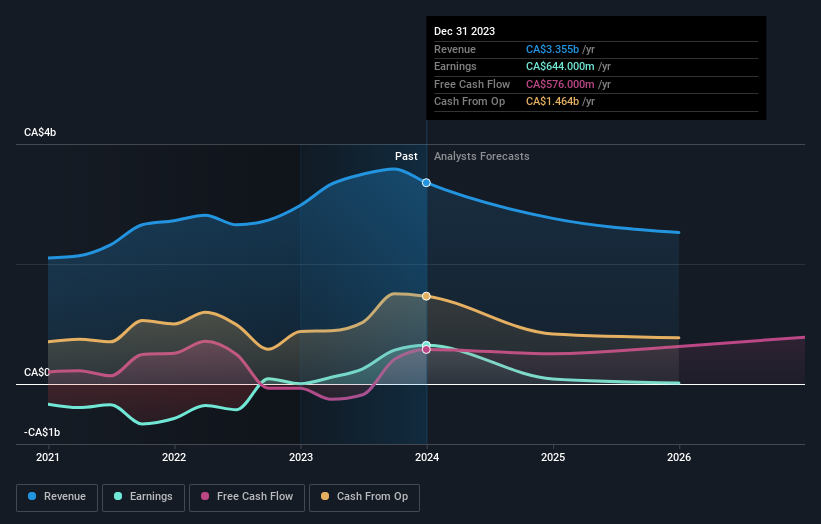Click the blue Revenue legend dot
Image resolution: width=821 pixels, height=524 pixels.
pos(32,496)
